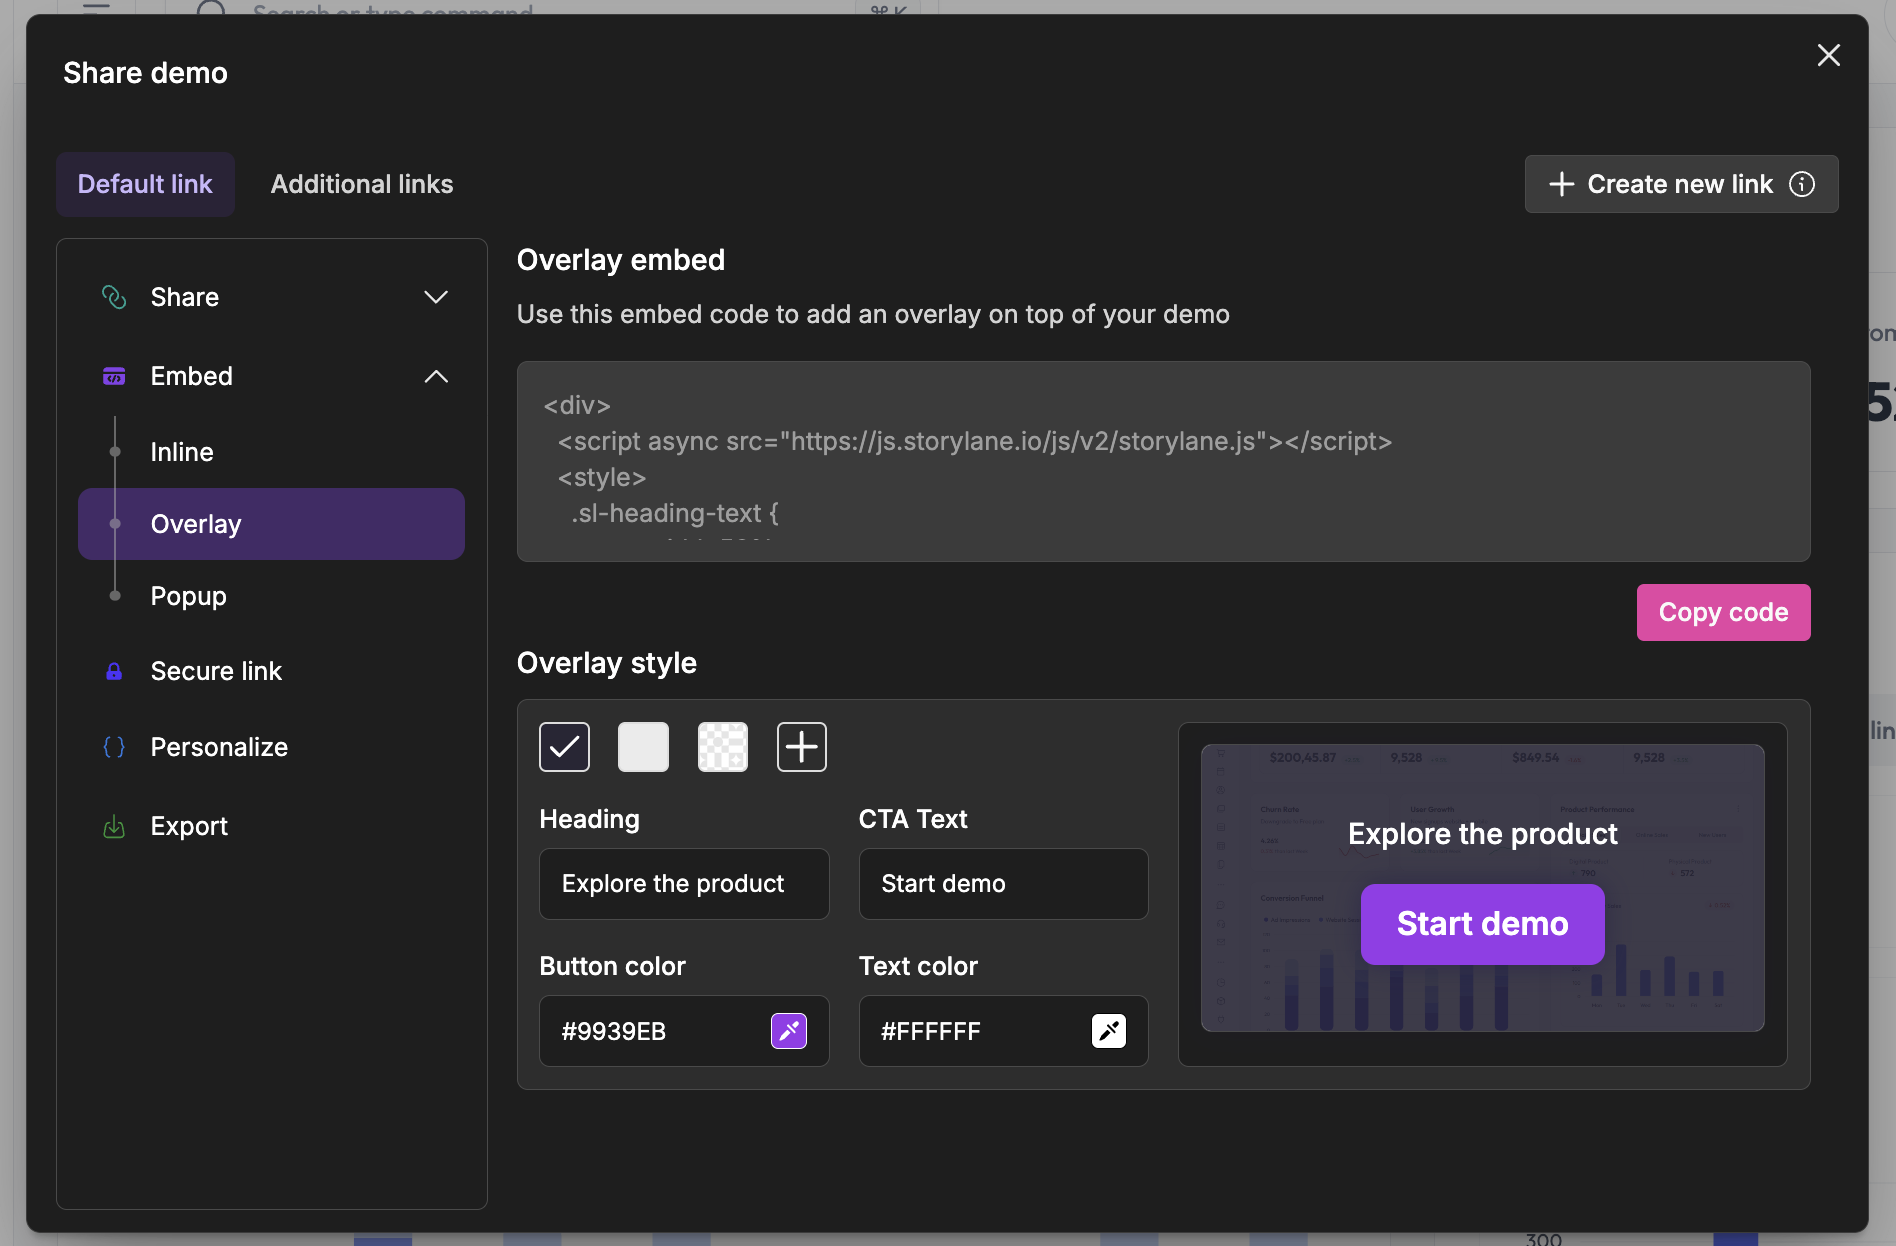The height and width of the screenshot is (1246, 1896).
Task: Click the Export download icon
Action: 114,826
